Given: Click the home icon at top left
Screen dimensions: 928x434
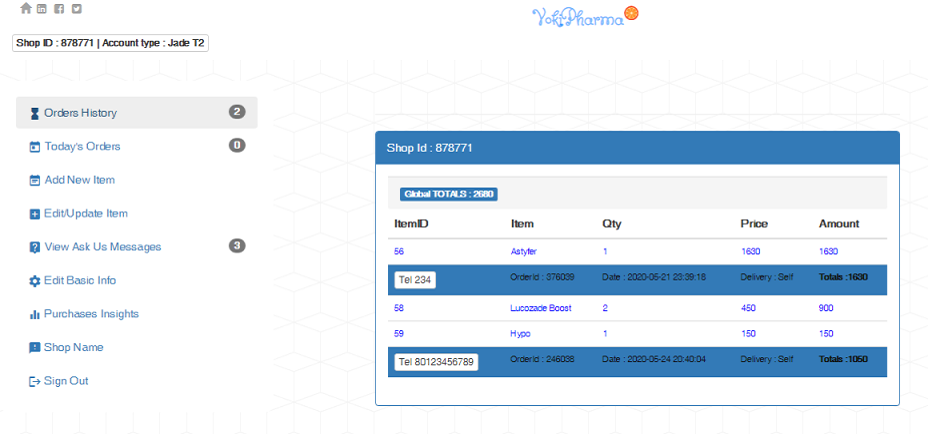Looking at the screenshot, I should click(x=25, y=8).
